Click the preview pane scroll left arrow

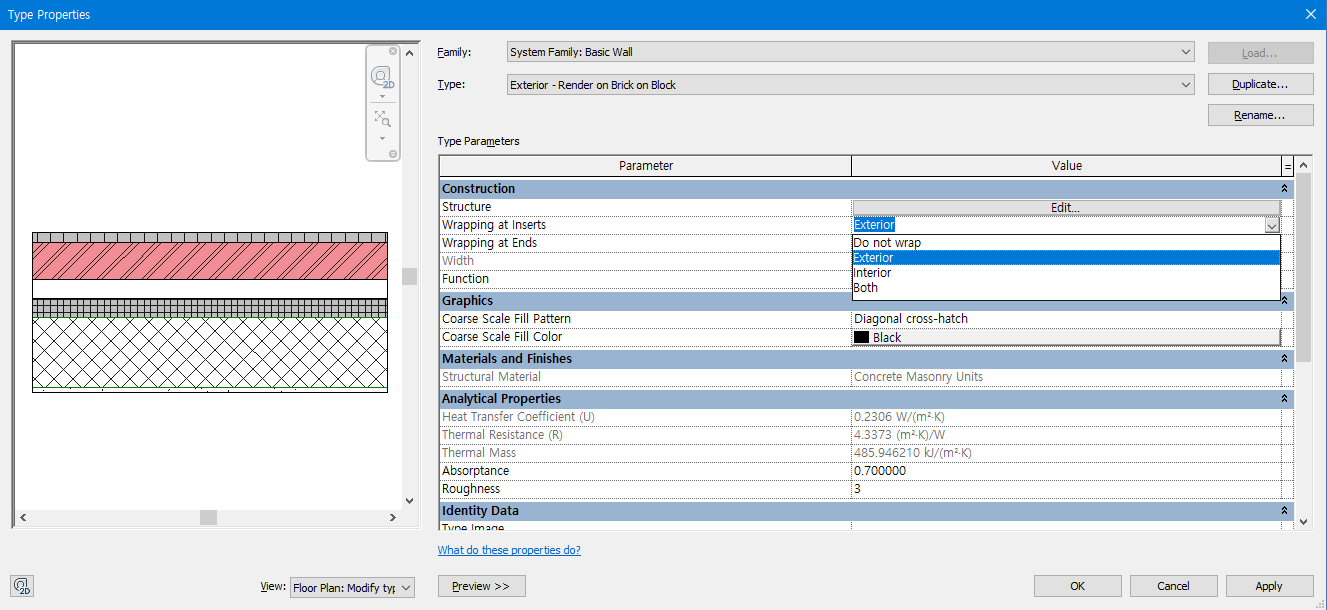pos(22,517)
